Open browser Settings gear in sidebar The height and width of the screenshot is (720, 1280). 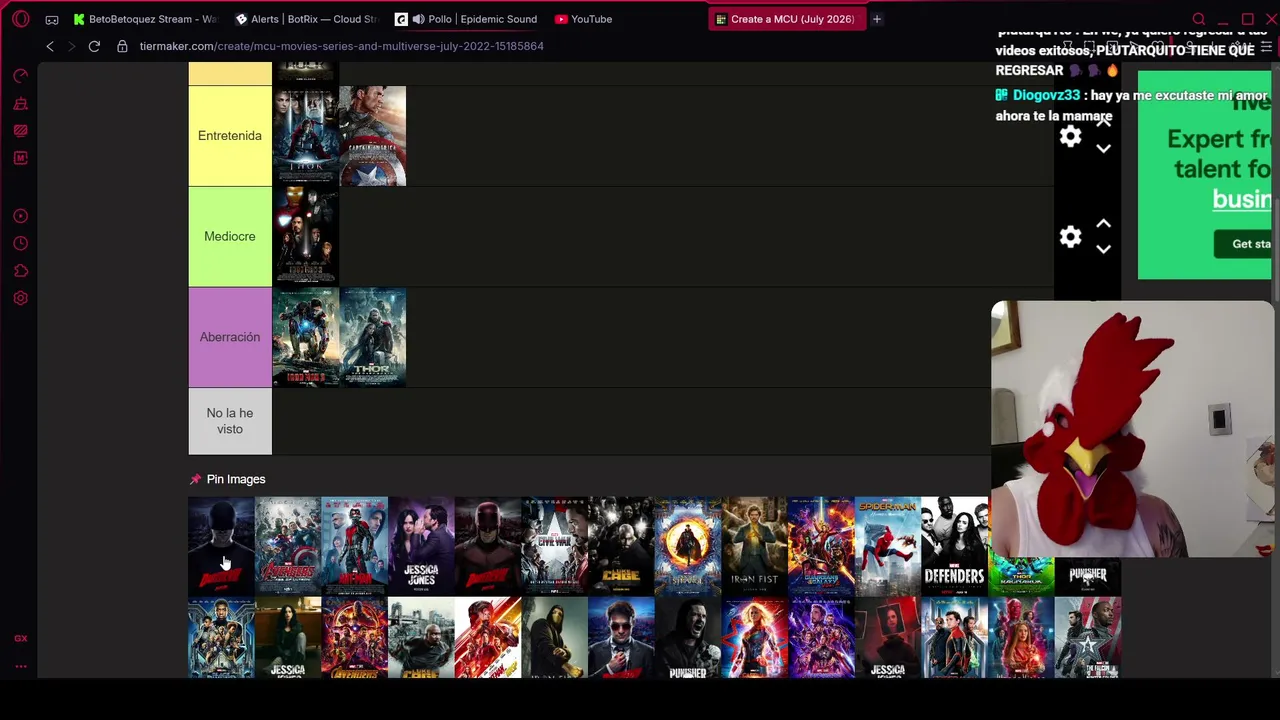[x=20, y=298]
